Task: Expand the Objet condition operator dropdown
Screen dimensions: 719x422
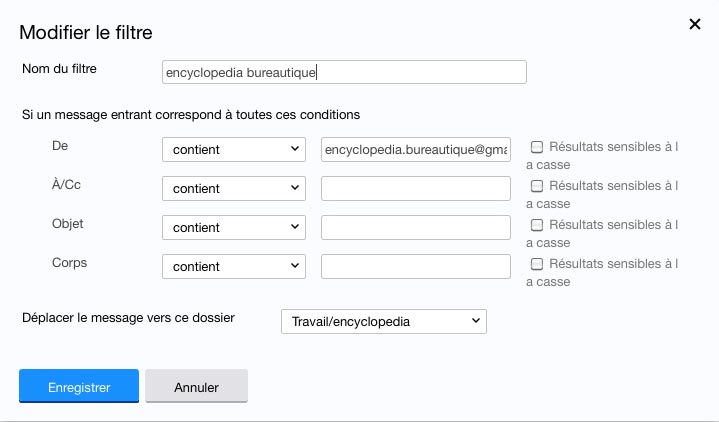Action: (x=233, y=227)
